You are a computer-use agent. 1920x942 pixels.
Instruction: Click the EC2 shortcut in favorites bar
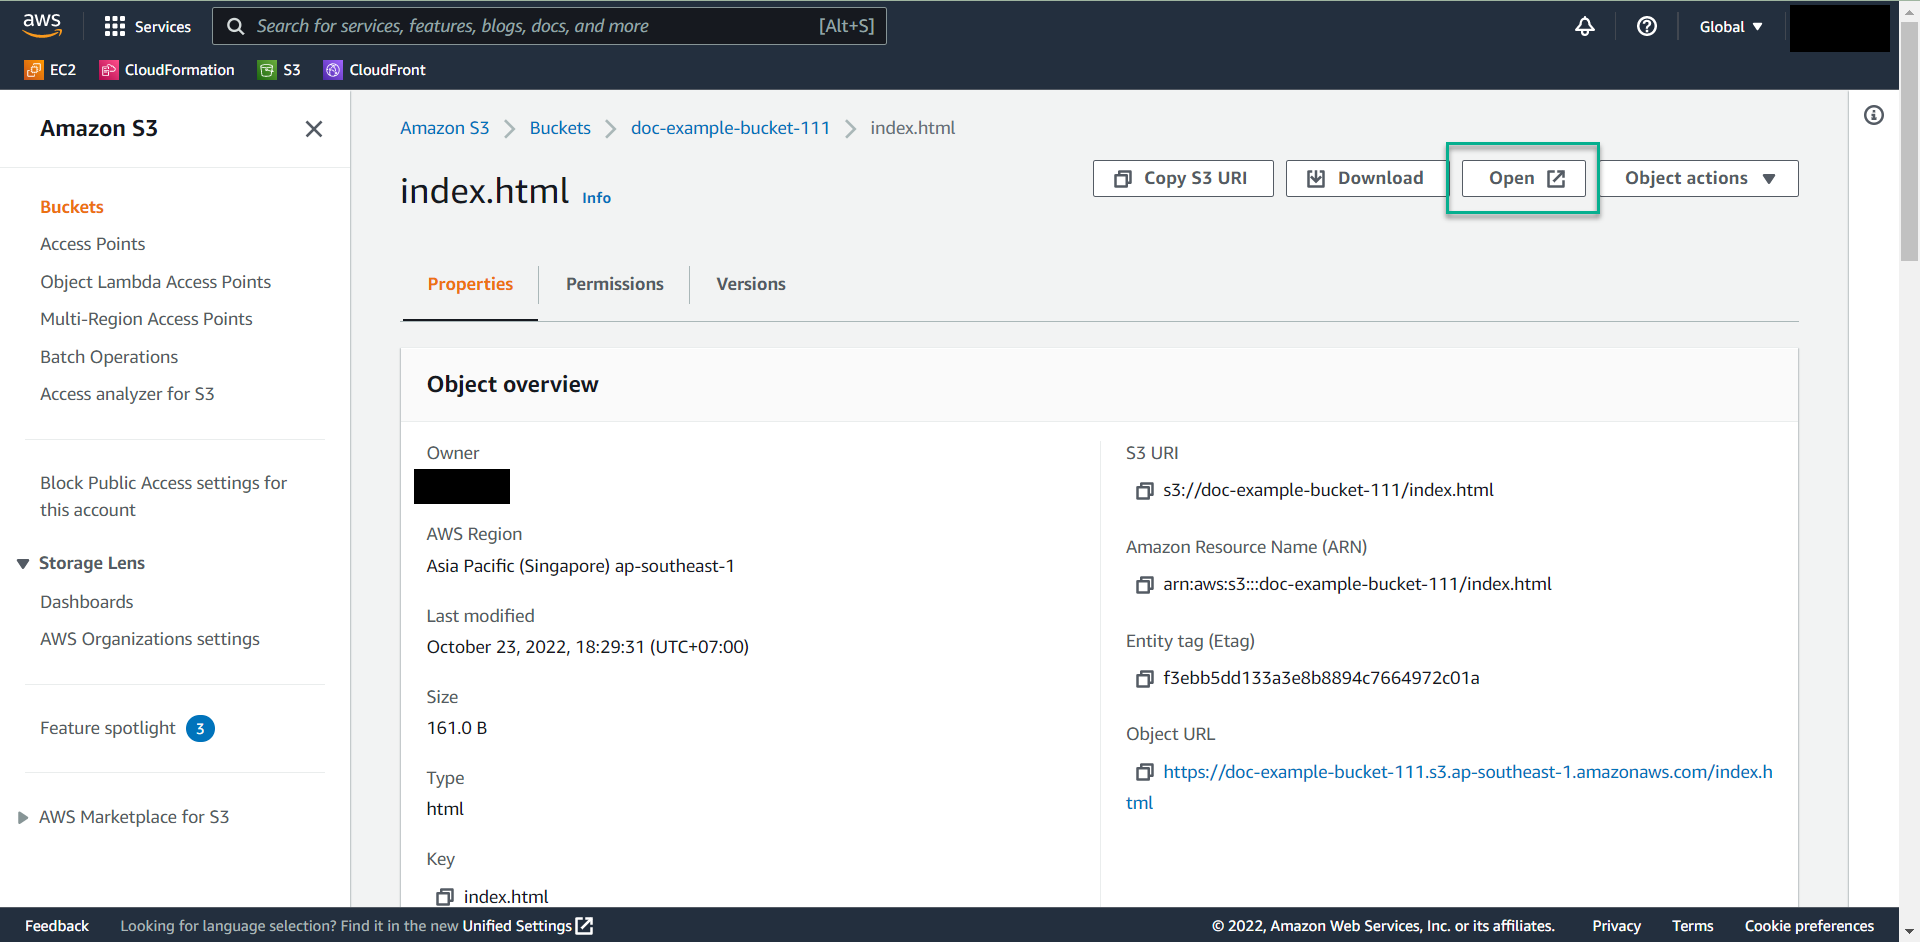(x=51, y=70)
